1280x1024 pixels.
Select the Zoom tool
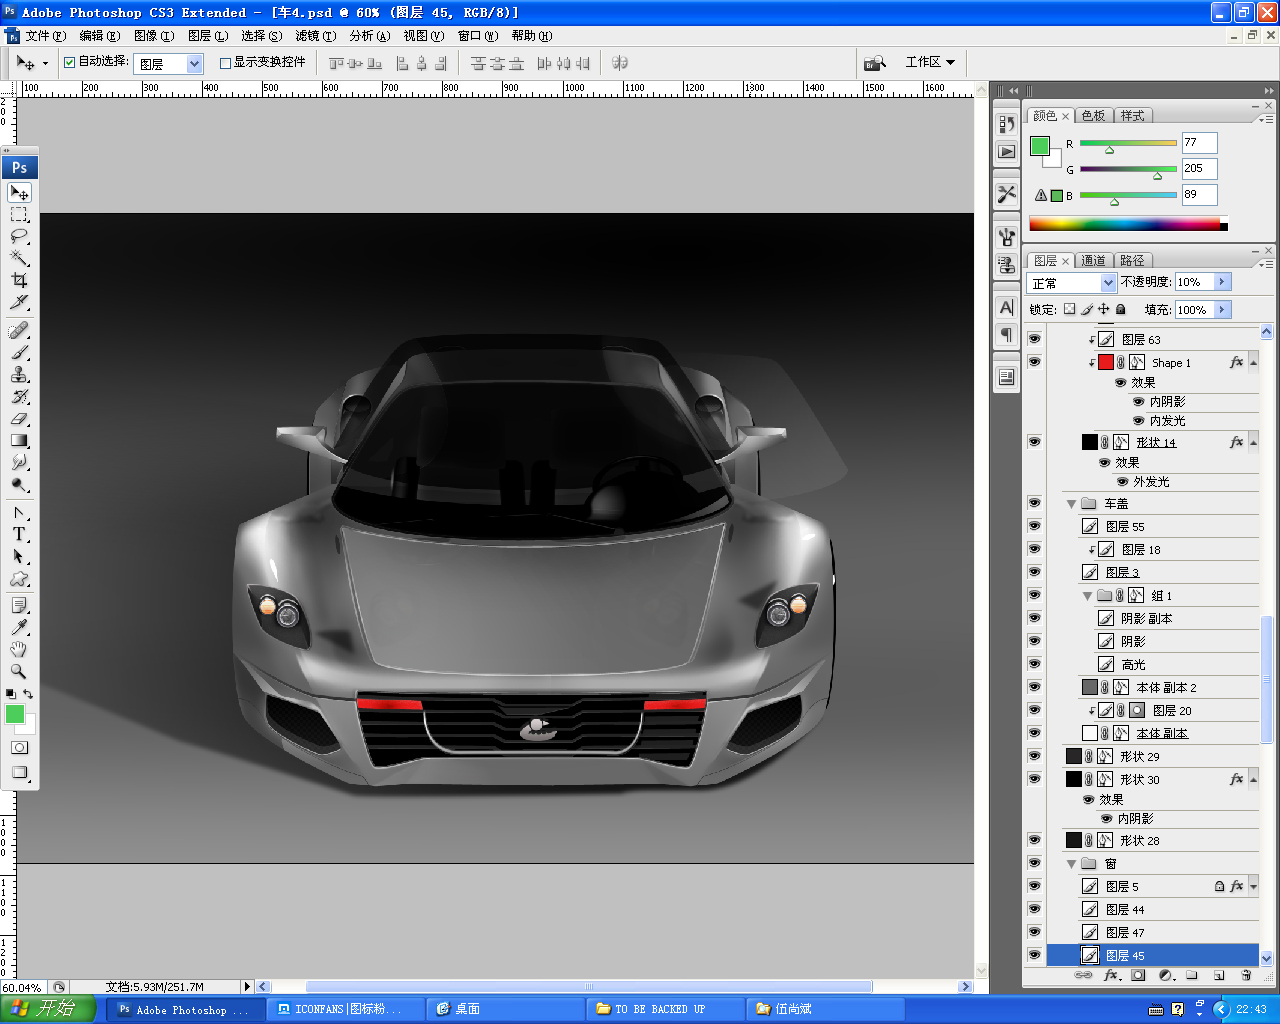[x=20, y=672]
